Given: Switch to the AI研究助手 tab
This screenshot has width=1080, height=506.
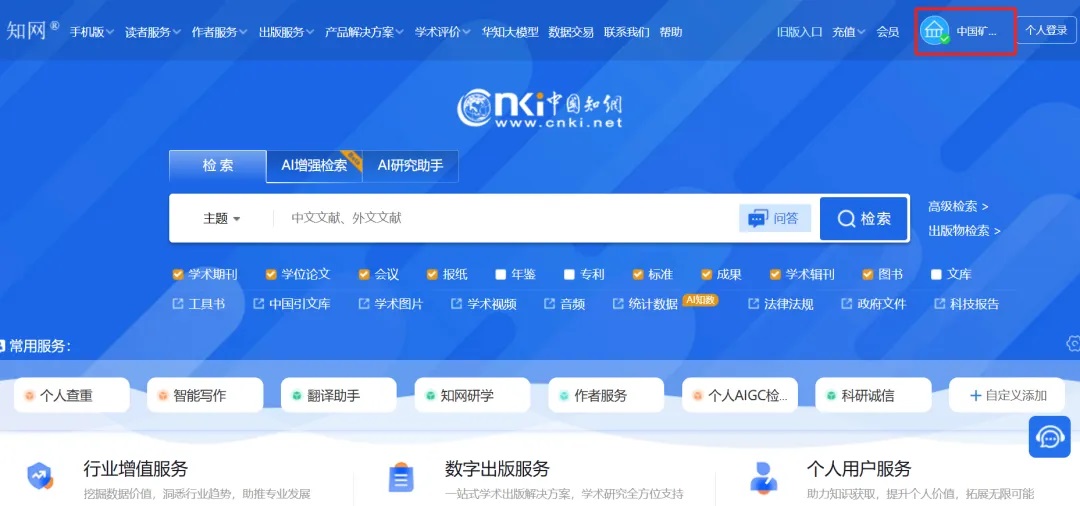Looking at the screenshot, I should point(411,166).
